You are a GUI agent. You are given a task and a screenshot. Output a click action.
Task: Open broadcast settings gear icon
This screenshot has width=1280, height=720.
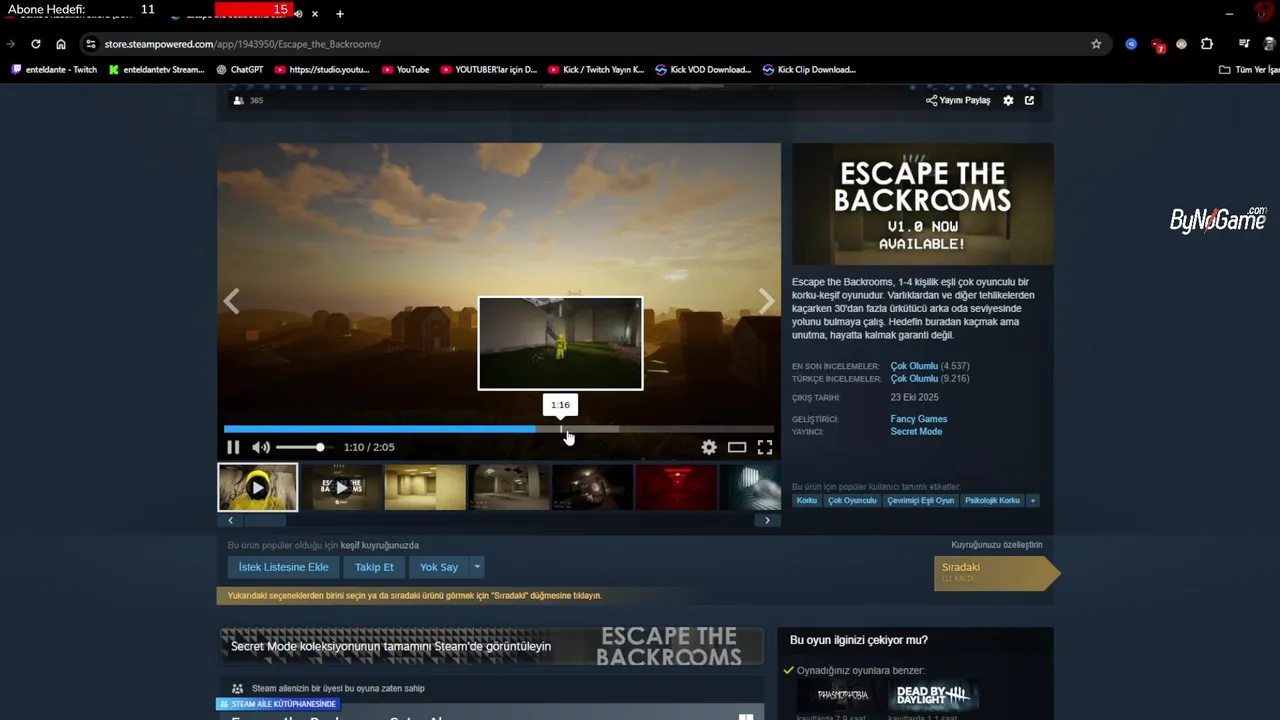click(1008, 100)
